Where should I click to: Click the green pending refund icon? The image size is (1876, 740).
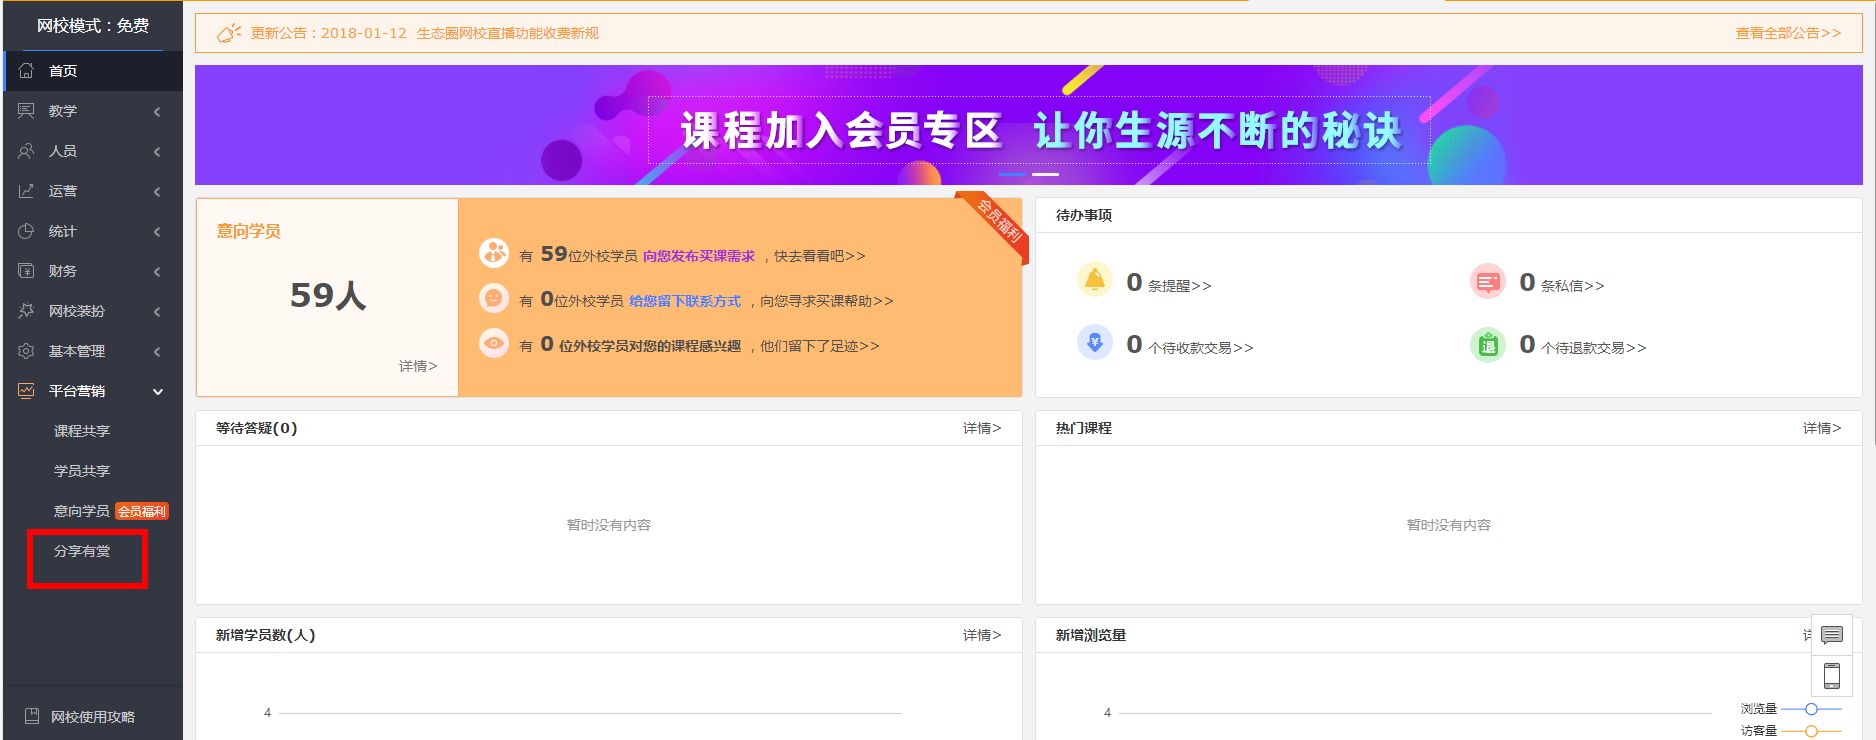click(1487, 345)
